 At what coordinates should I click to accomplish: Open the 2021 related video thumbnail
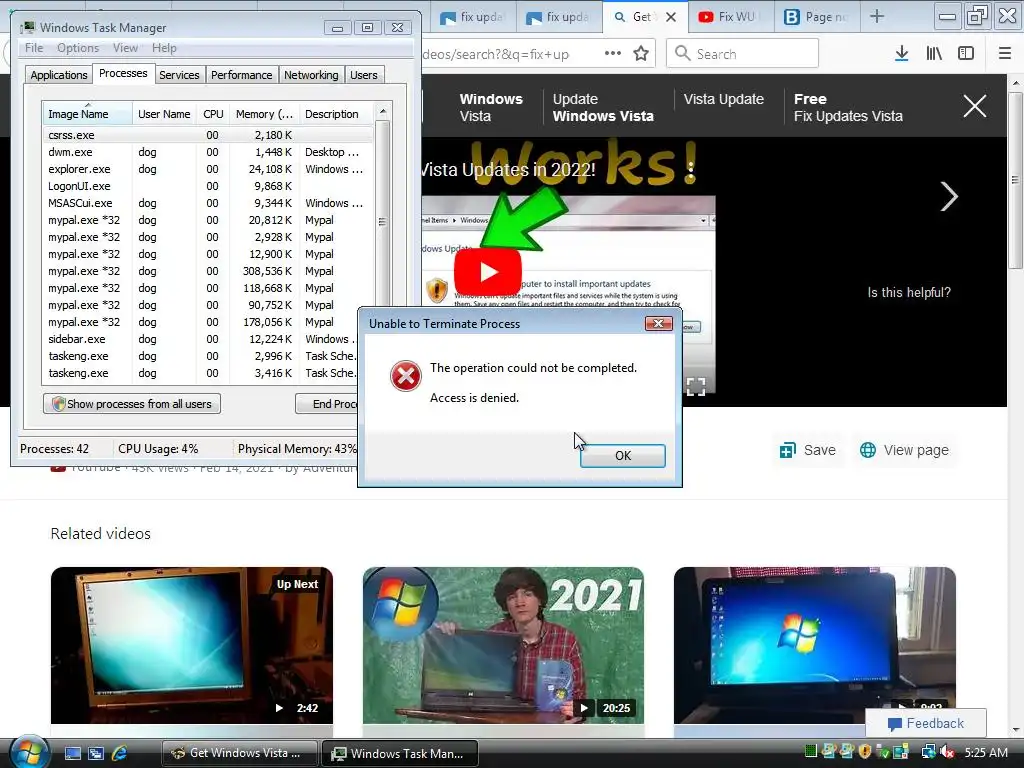[x=503, y=645]
